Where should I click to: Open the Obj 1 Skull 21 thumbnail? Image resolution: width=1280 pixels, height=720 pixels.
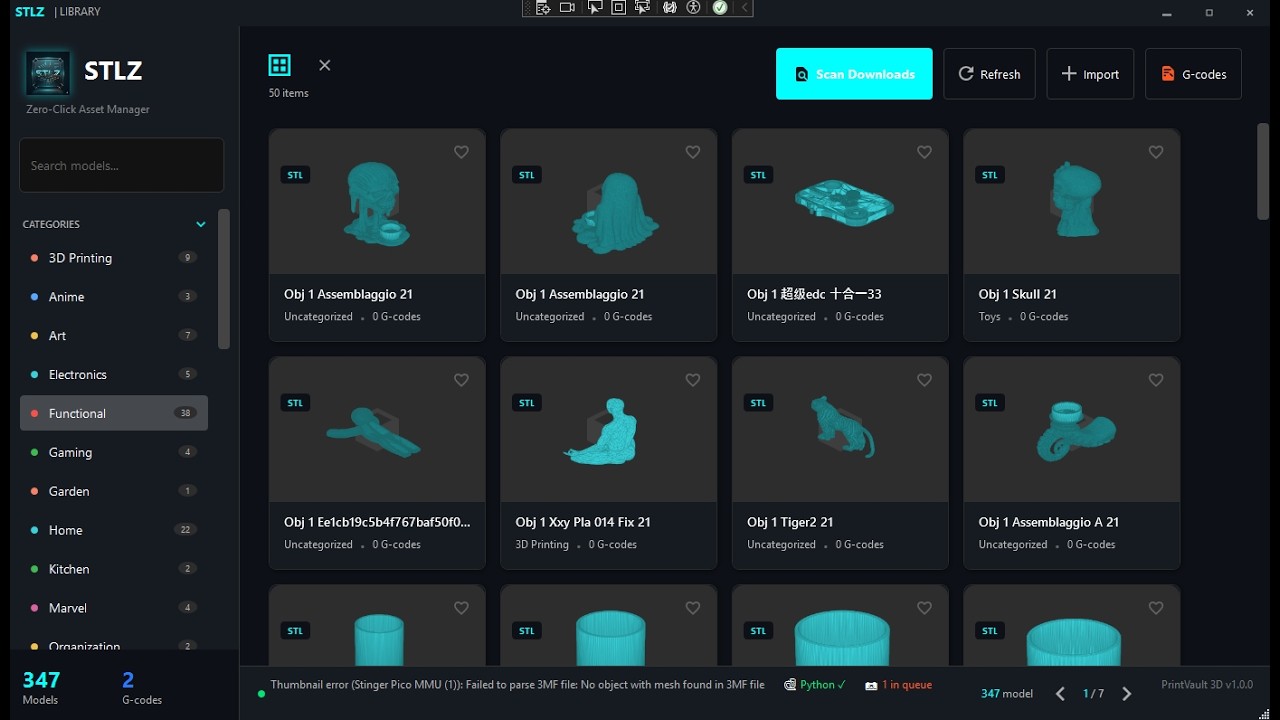(1072, 201)
